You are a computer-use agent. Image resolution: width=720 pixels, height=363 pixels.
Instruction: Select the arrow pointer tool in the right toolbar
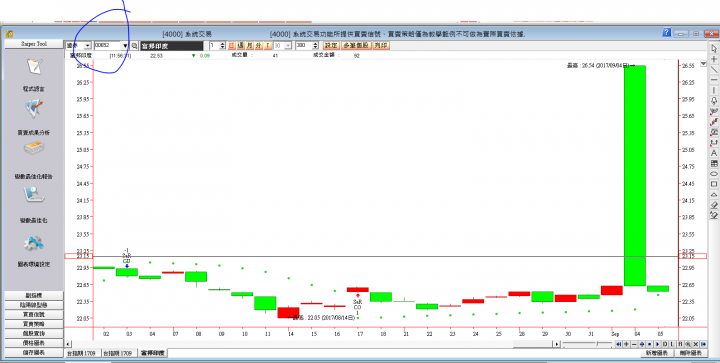point(714,49)
